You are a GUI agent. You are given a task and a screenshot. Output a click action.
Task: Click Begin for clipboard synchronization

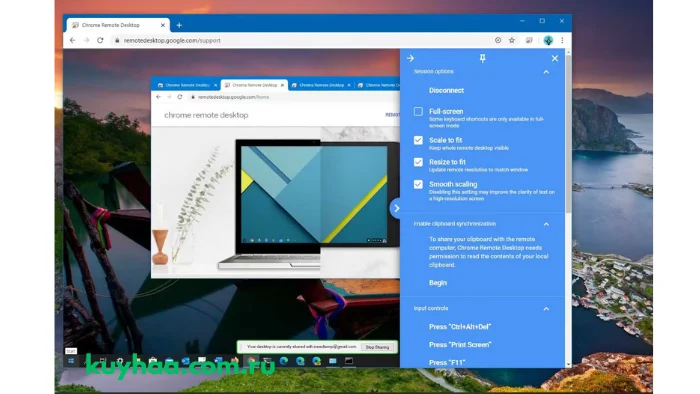(x=438, y=283)
